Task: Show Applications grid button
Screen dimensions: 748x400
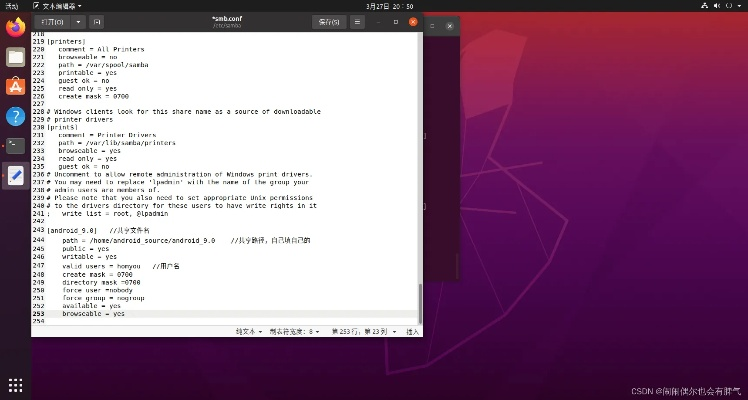Action: point(15,385)
